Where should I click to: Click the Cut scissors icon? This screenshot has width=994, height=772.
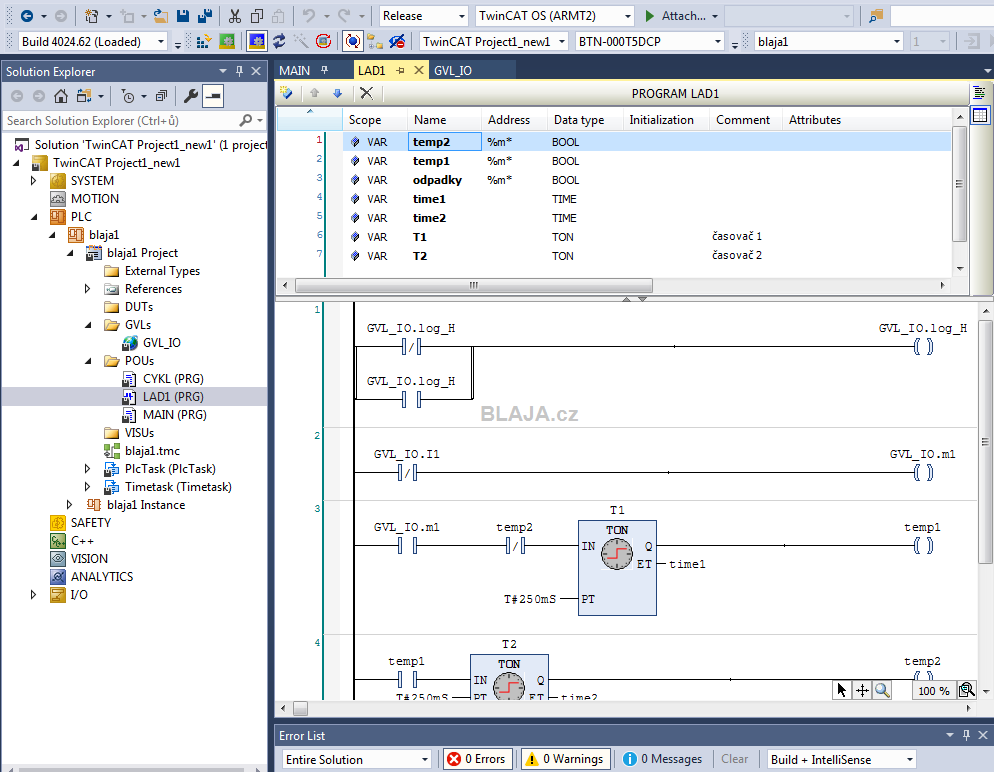(235, 16)
